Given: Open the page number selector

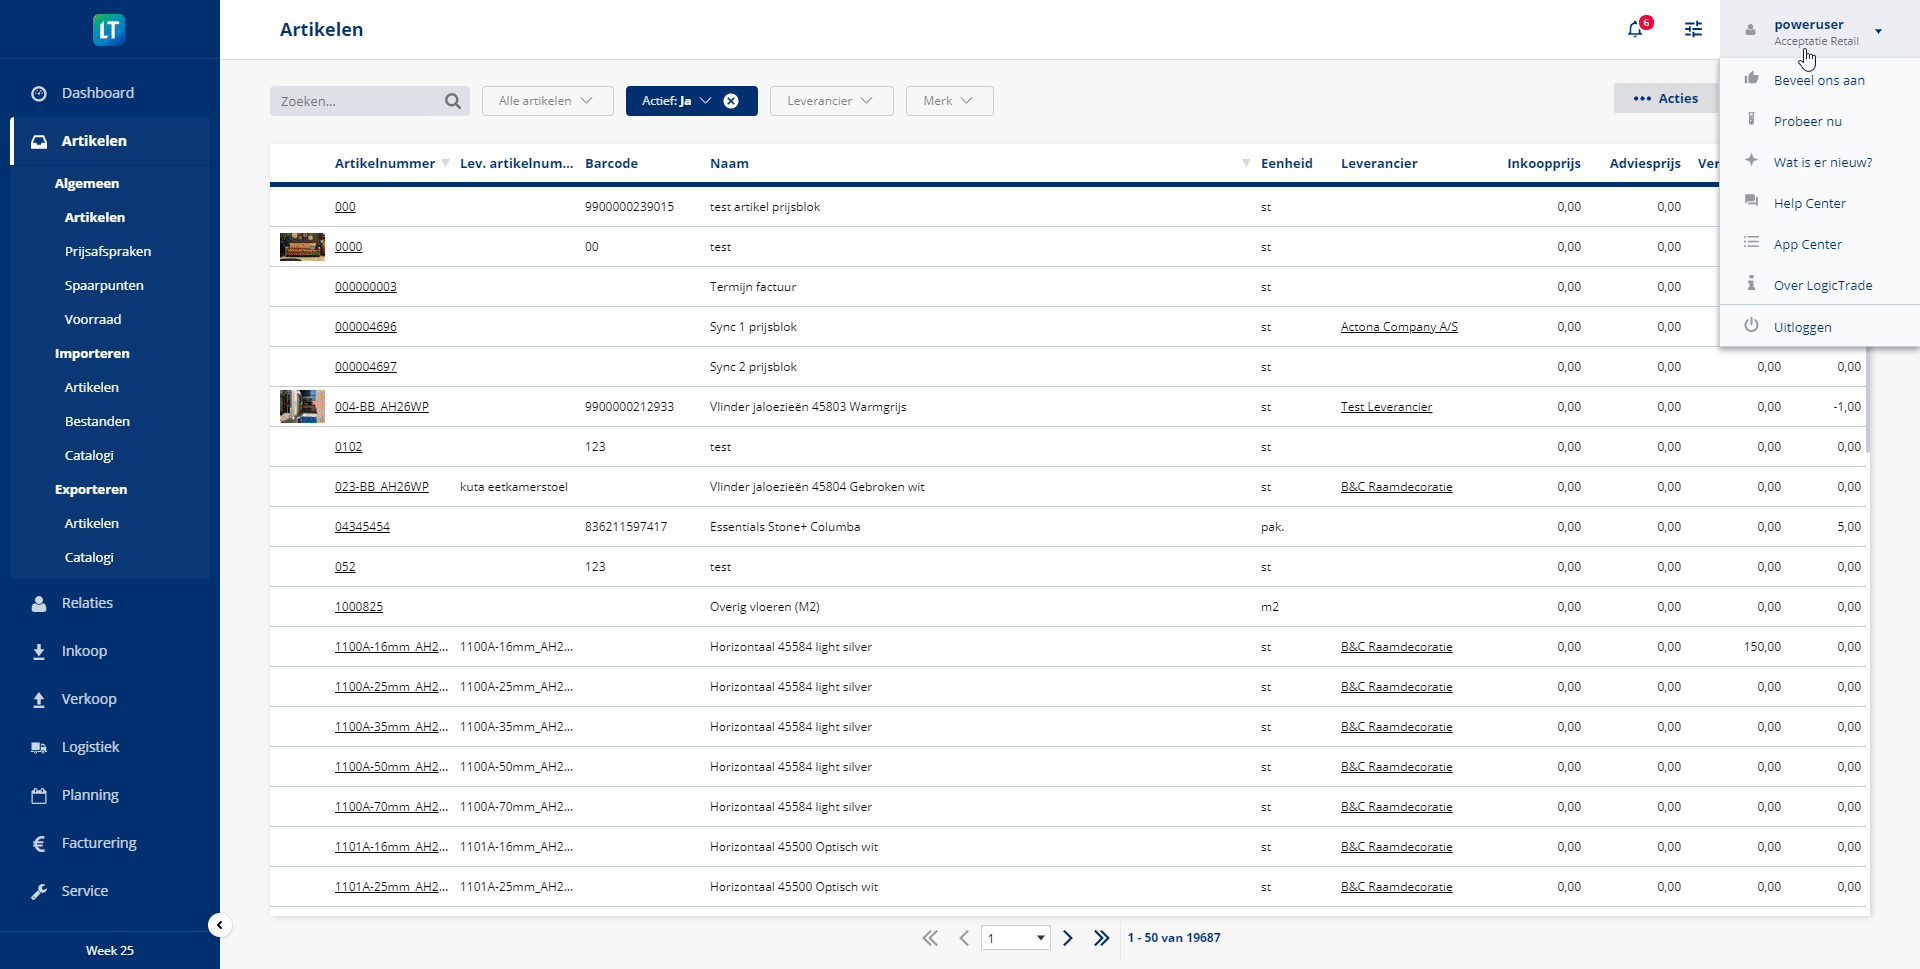Looking at the screenshot, I should coord(1015,938).
